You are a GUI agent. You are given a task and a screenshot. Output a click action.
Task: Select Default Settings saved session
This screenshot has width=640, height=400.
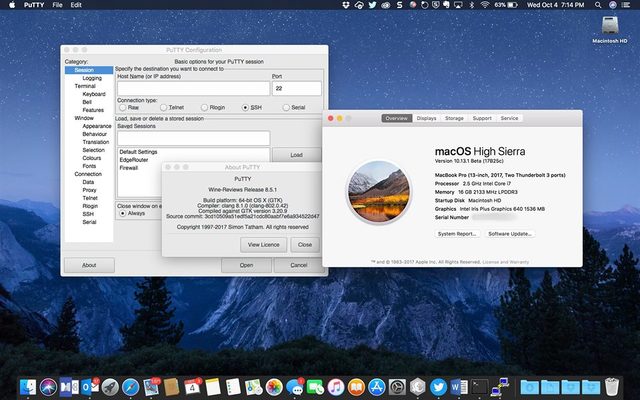point(138,152)
